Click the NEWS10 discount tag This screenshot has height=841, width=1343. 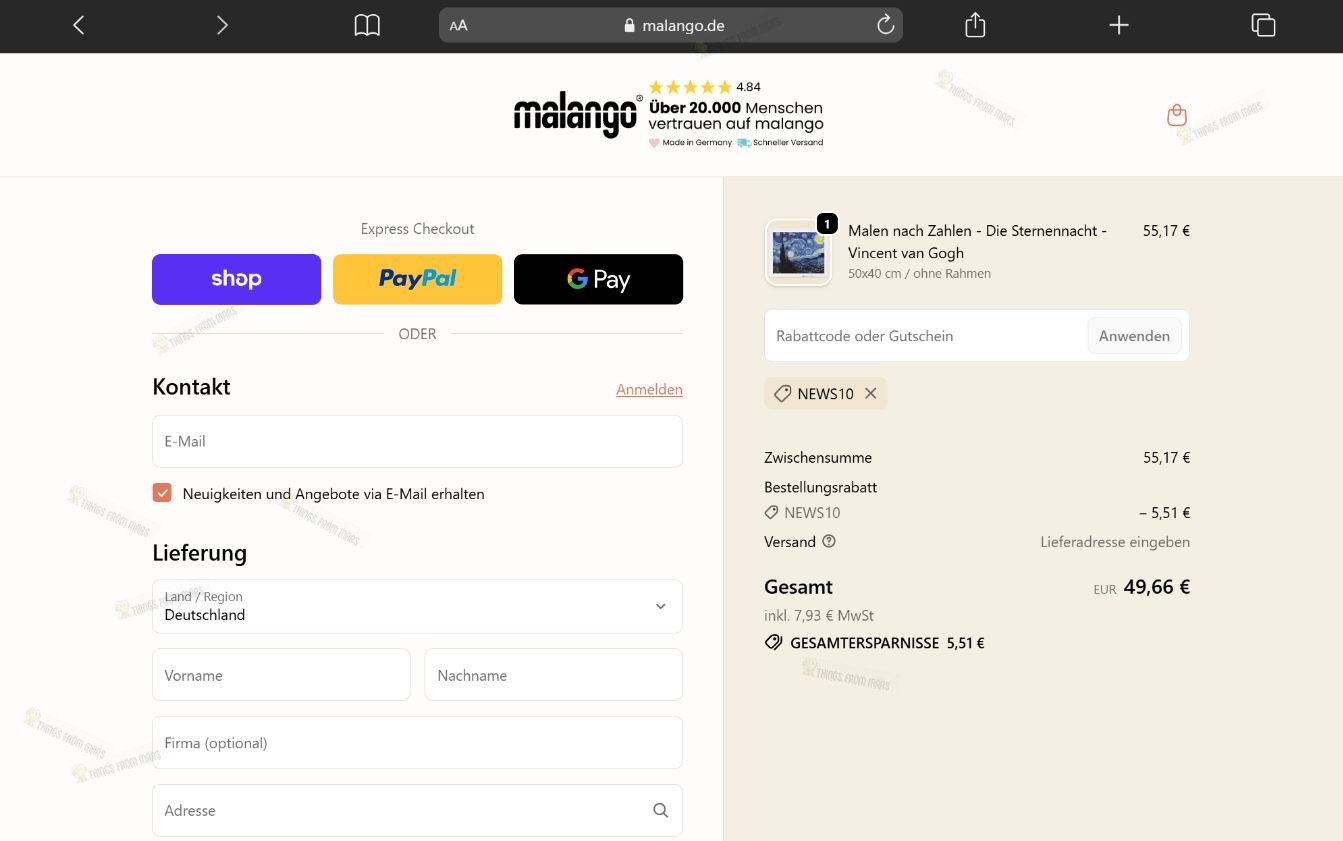pyautogui.click(x=825, y=394)
